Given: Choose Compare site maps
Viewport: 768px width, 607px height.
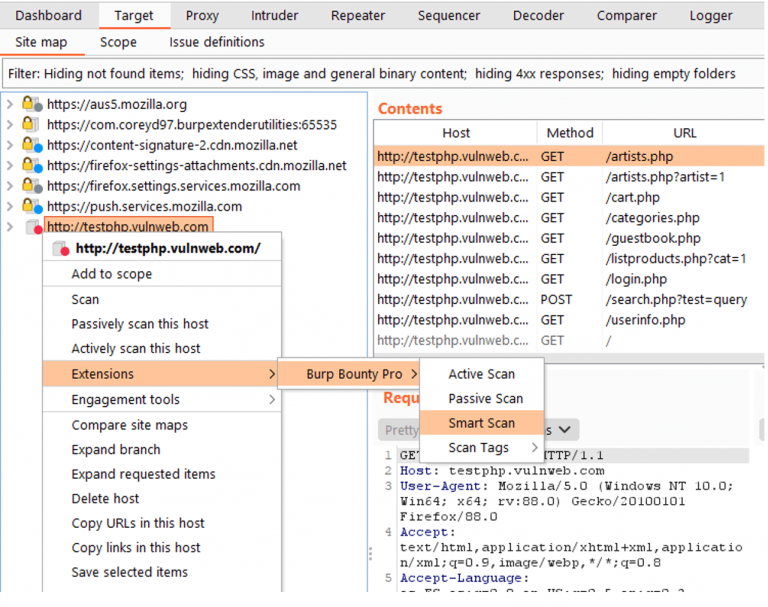Looking at the screenshot, I should (x=162, y=425).
